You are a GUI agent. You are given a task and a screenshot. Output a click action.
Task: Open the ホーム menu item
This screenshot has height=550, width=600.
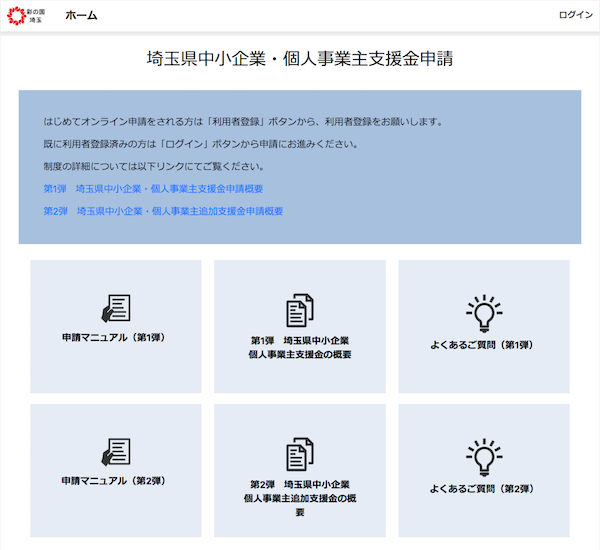coord(81,15)
